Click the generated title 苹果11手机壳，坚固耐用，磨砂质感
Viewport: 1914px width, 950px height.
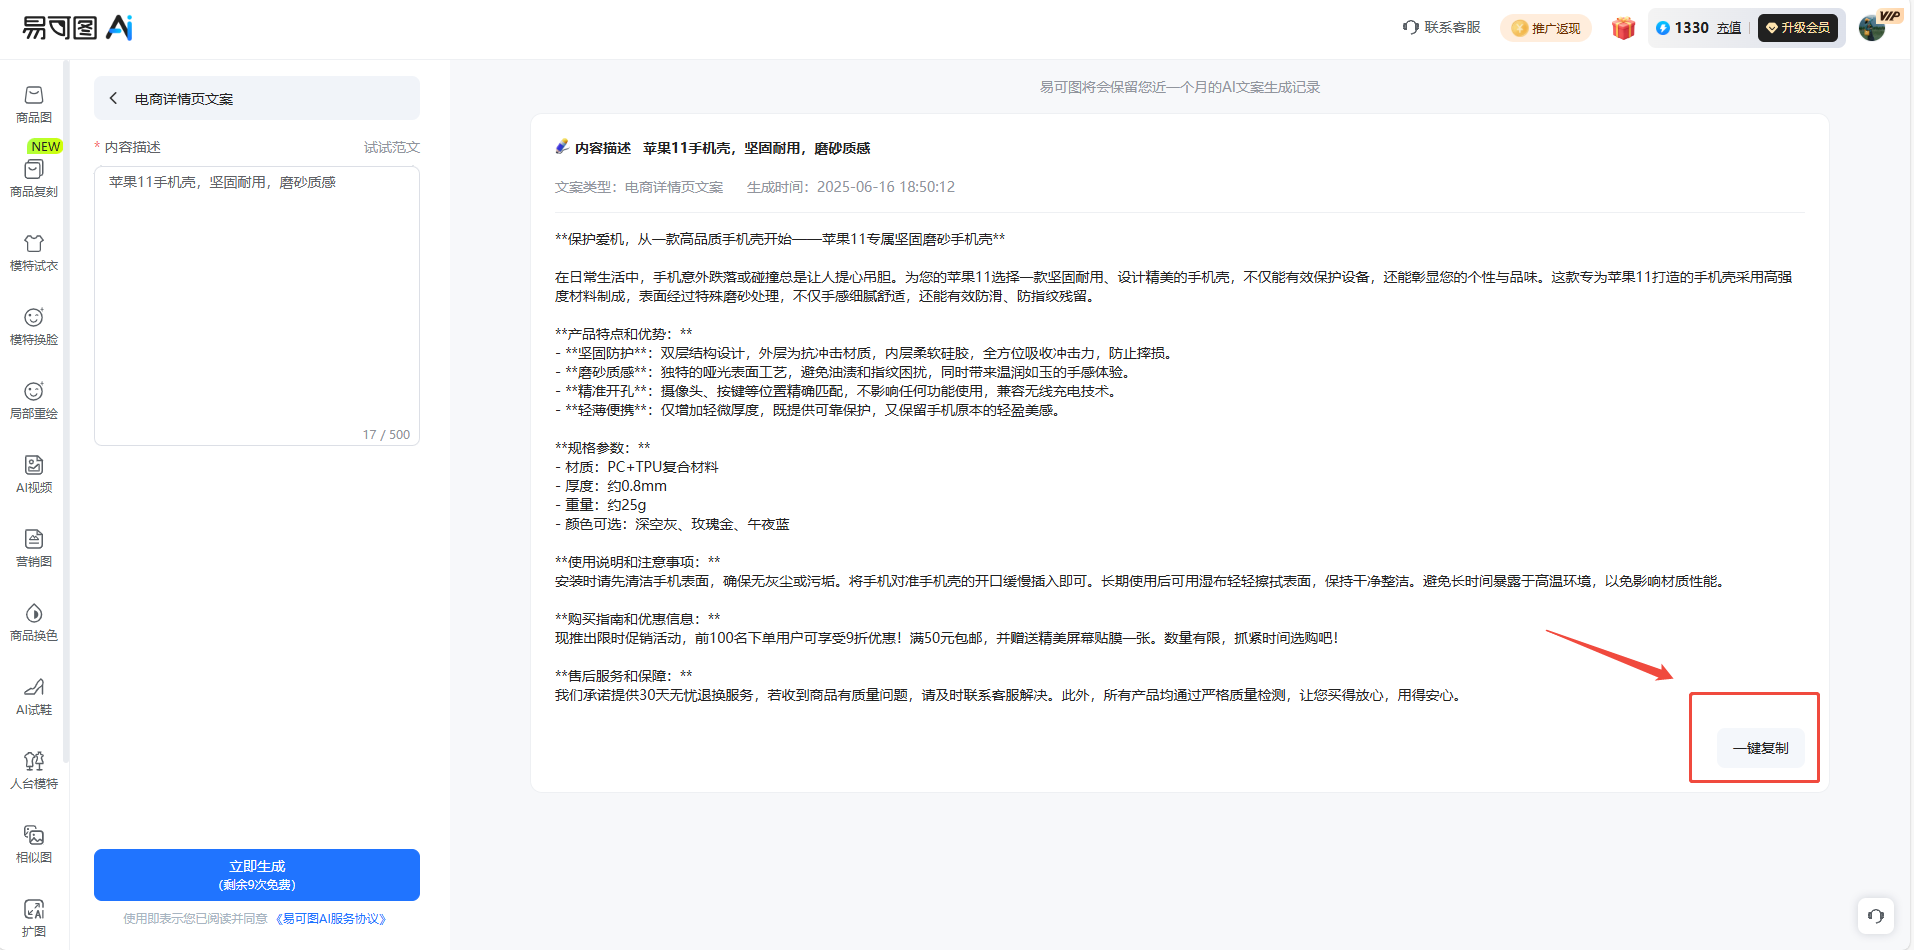tap(756, 148)
